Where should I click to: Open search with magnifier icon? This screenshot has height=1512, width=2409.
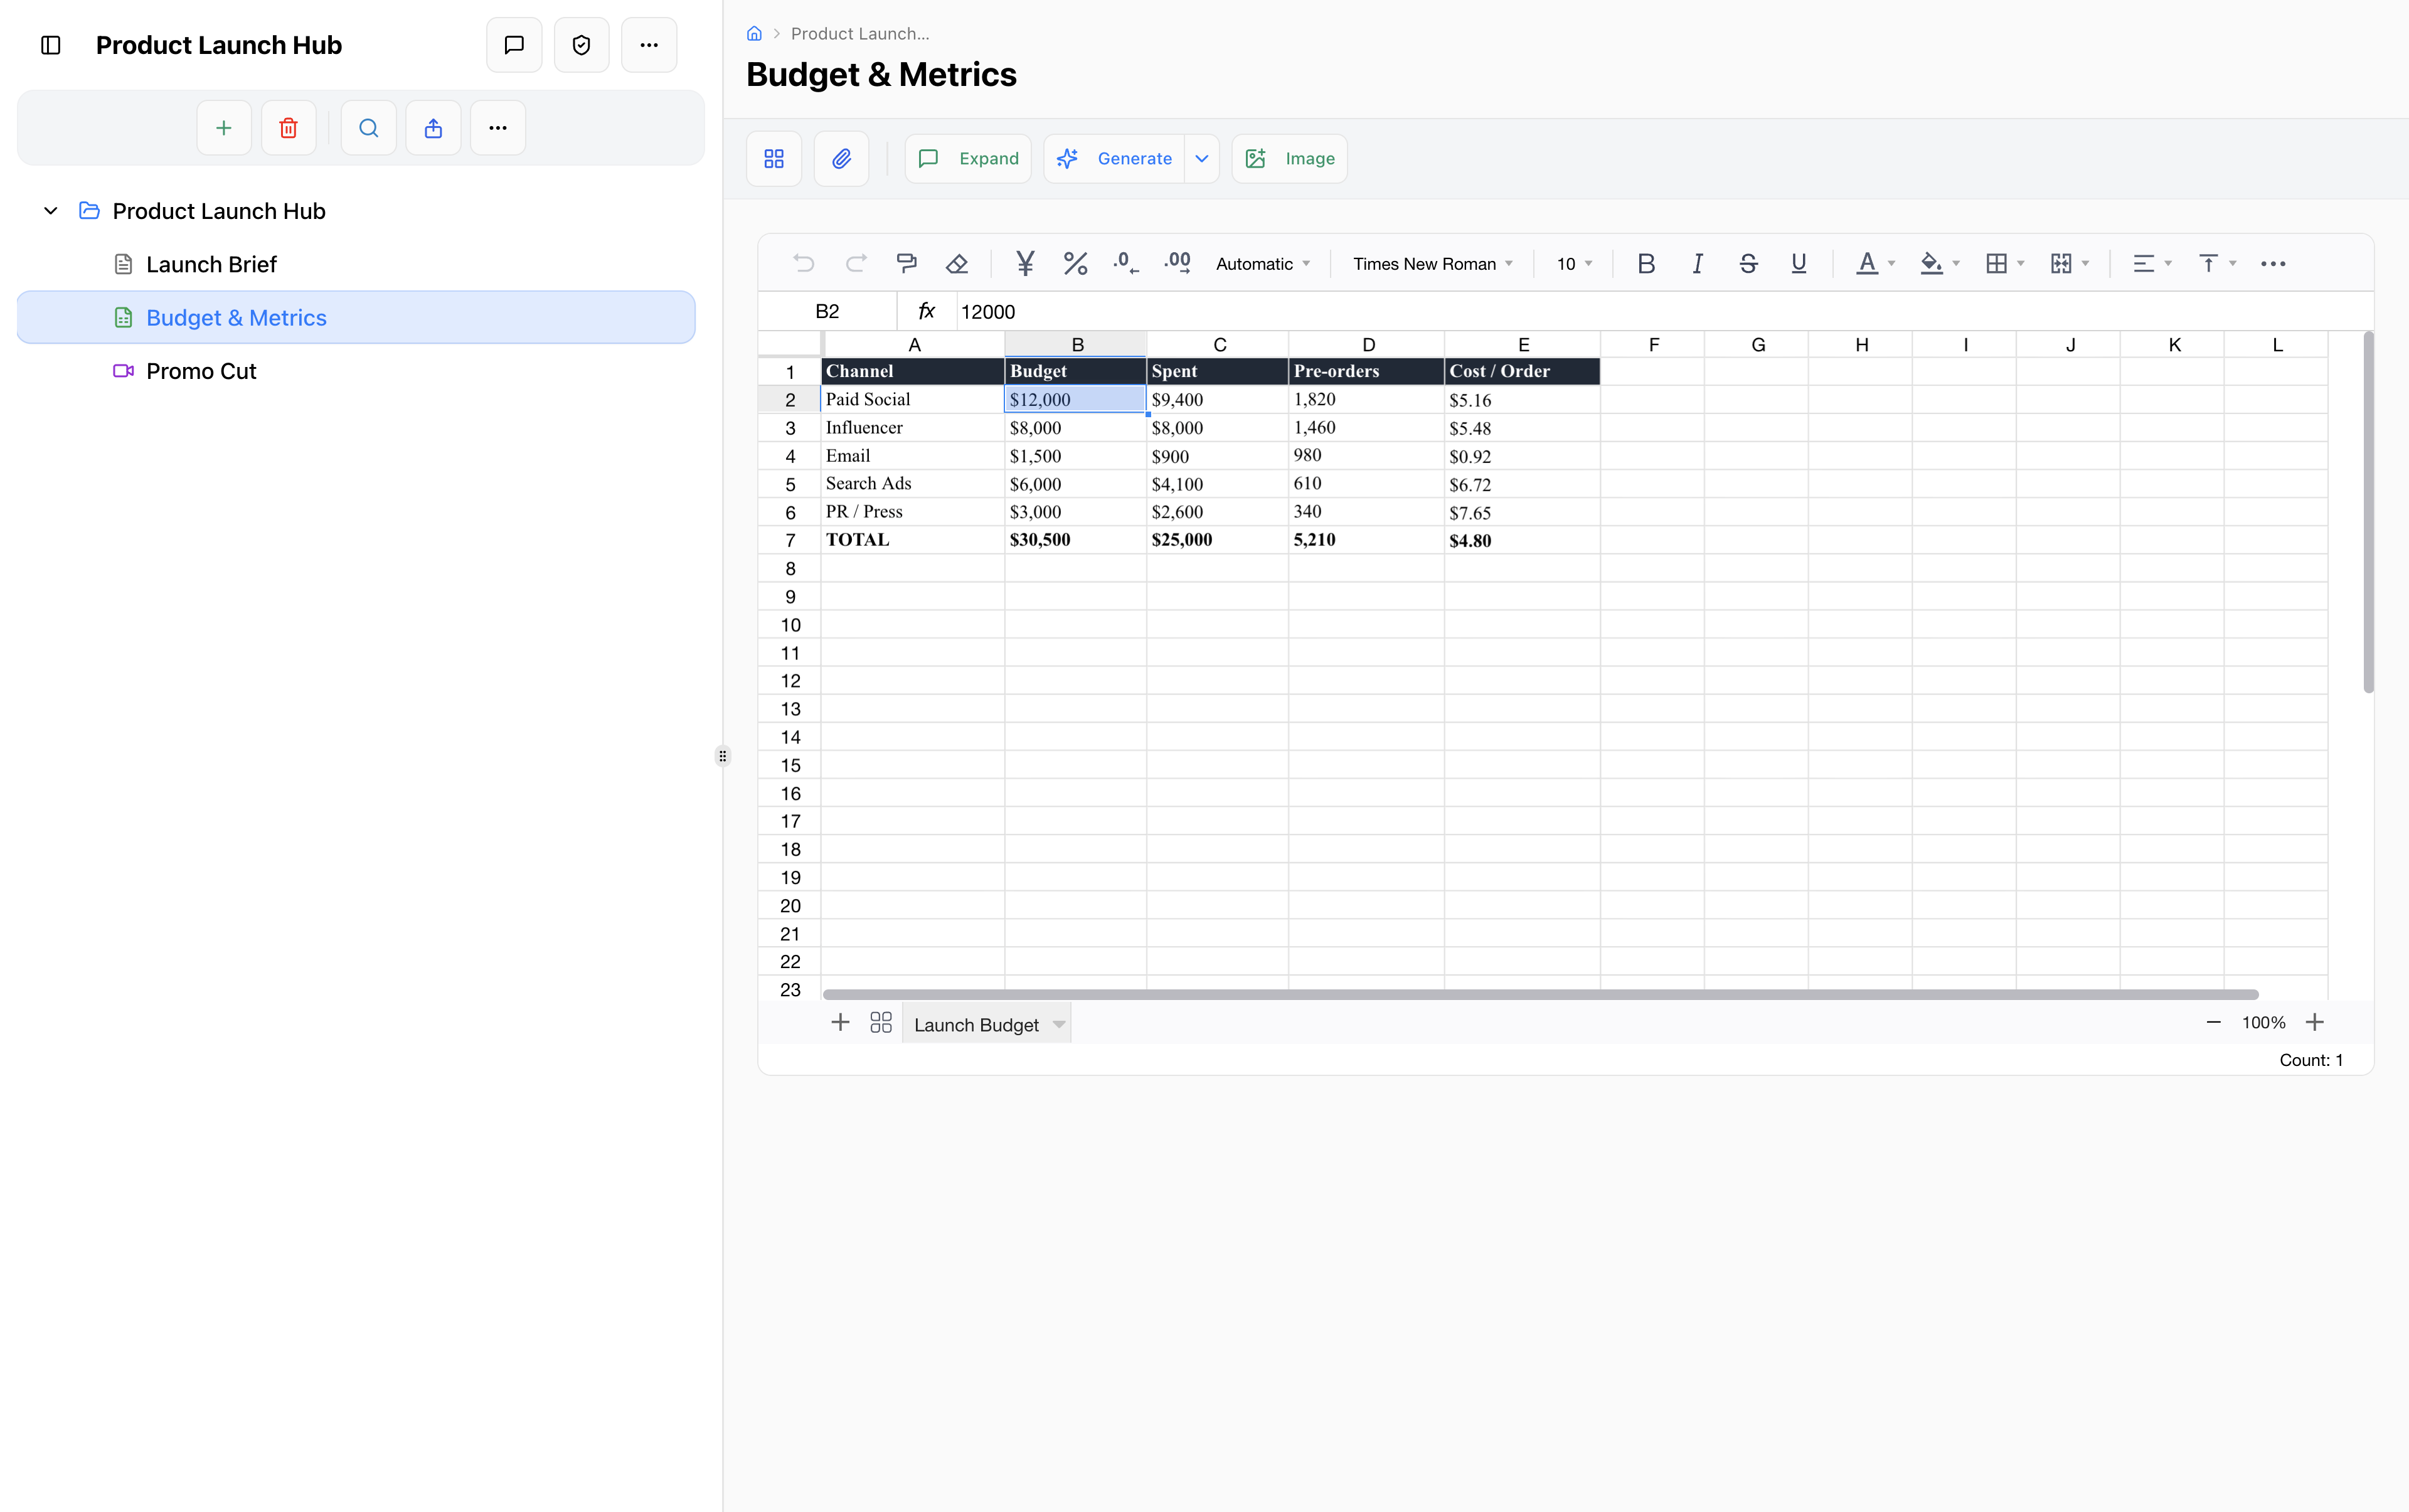369,128
